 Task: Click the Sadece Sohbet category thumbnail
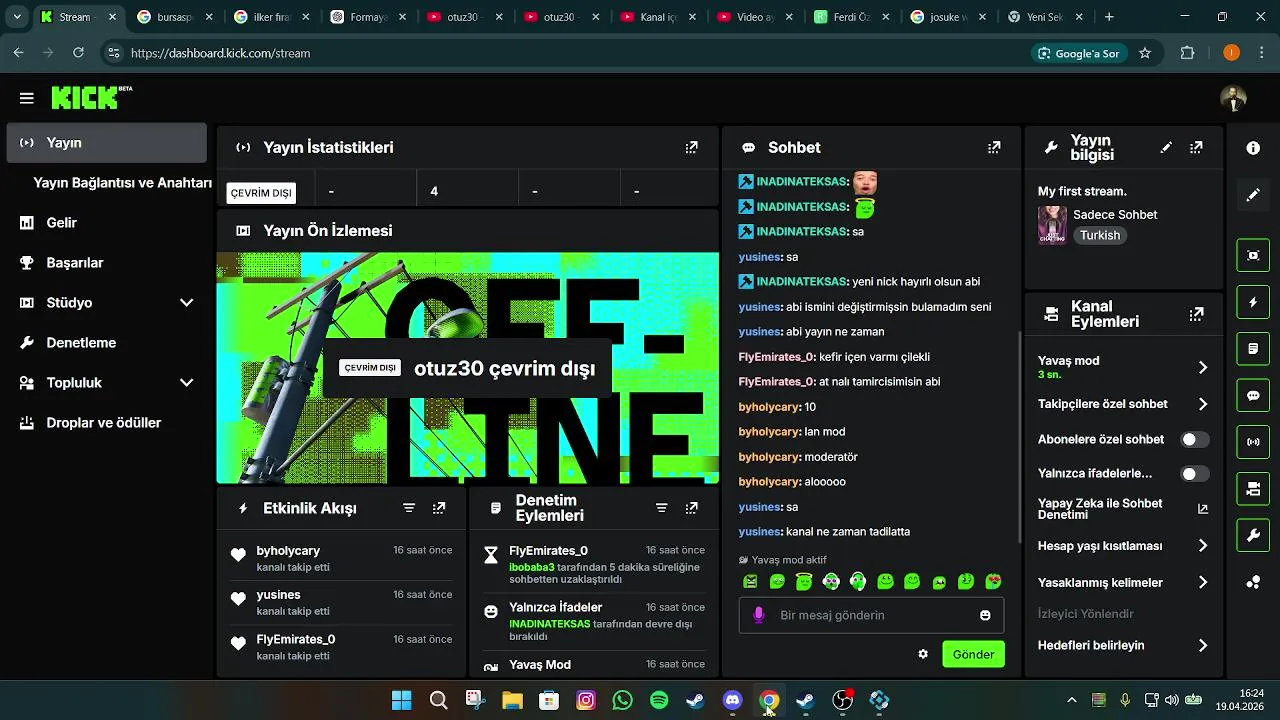pyautogui.click(x=1052, y=225)
